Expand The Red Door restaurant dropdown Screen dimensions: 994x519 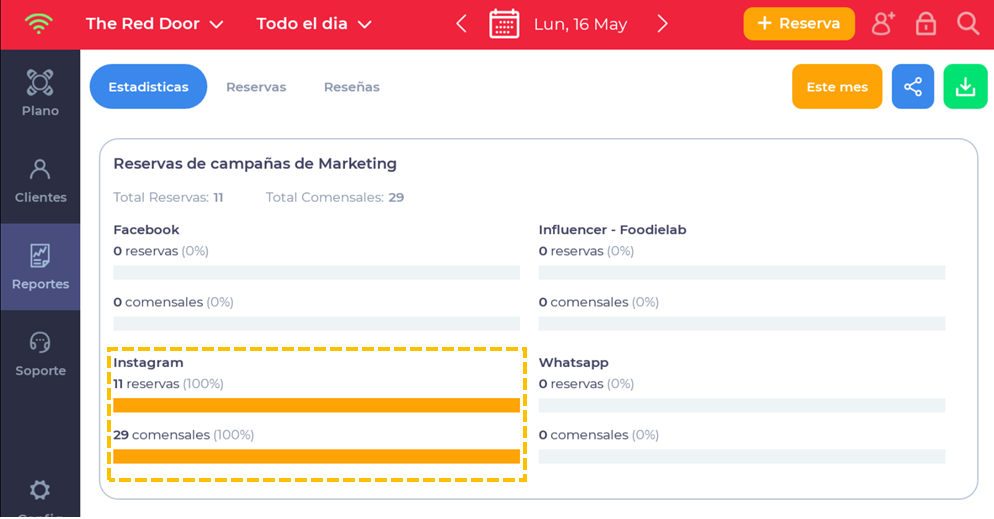click(x=154, y=24)
